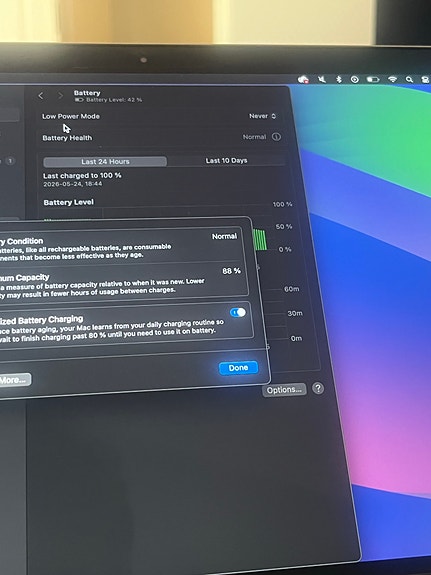Click the muted sound icon in menu bar

pyautogui.click(x=322, y=79)
